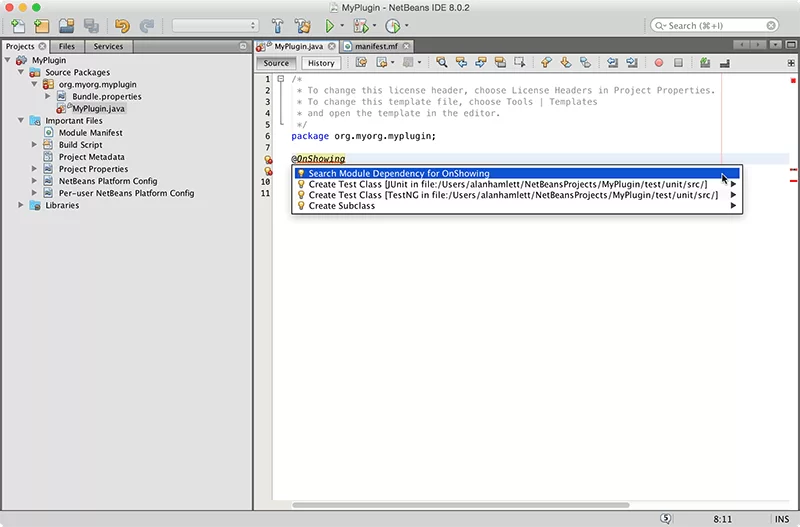Click the Stop Macro Recording square icon
The width and height of the screenshot is (800, 527).
click(x=678, y=63)
